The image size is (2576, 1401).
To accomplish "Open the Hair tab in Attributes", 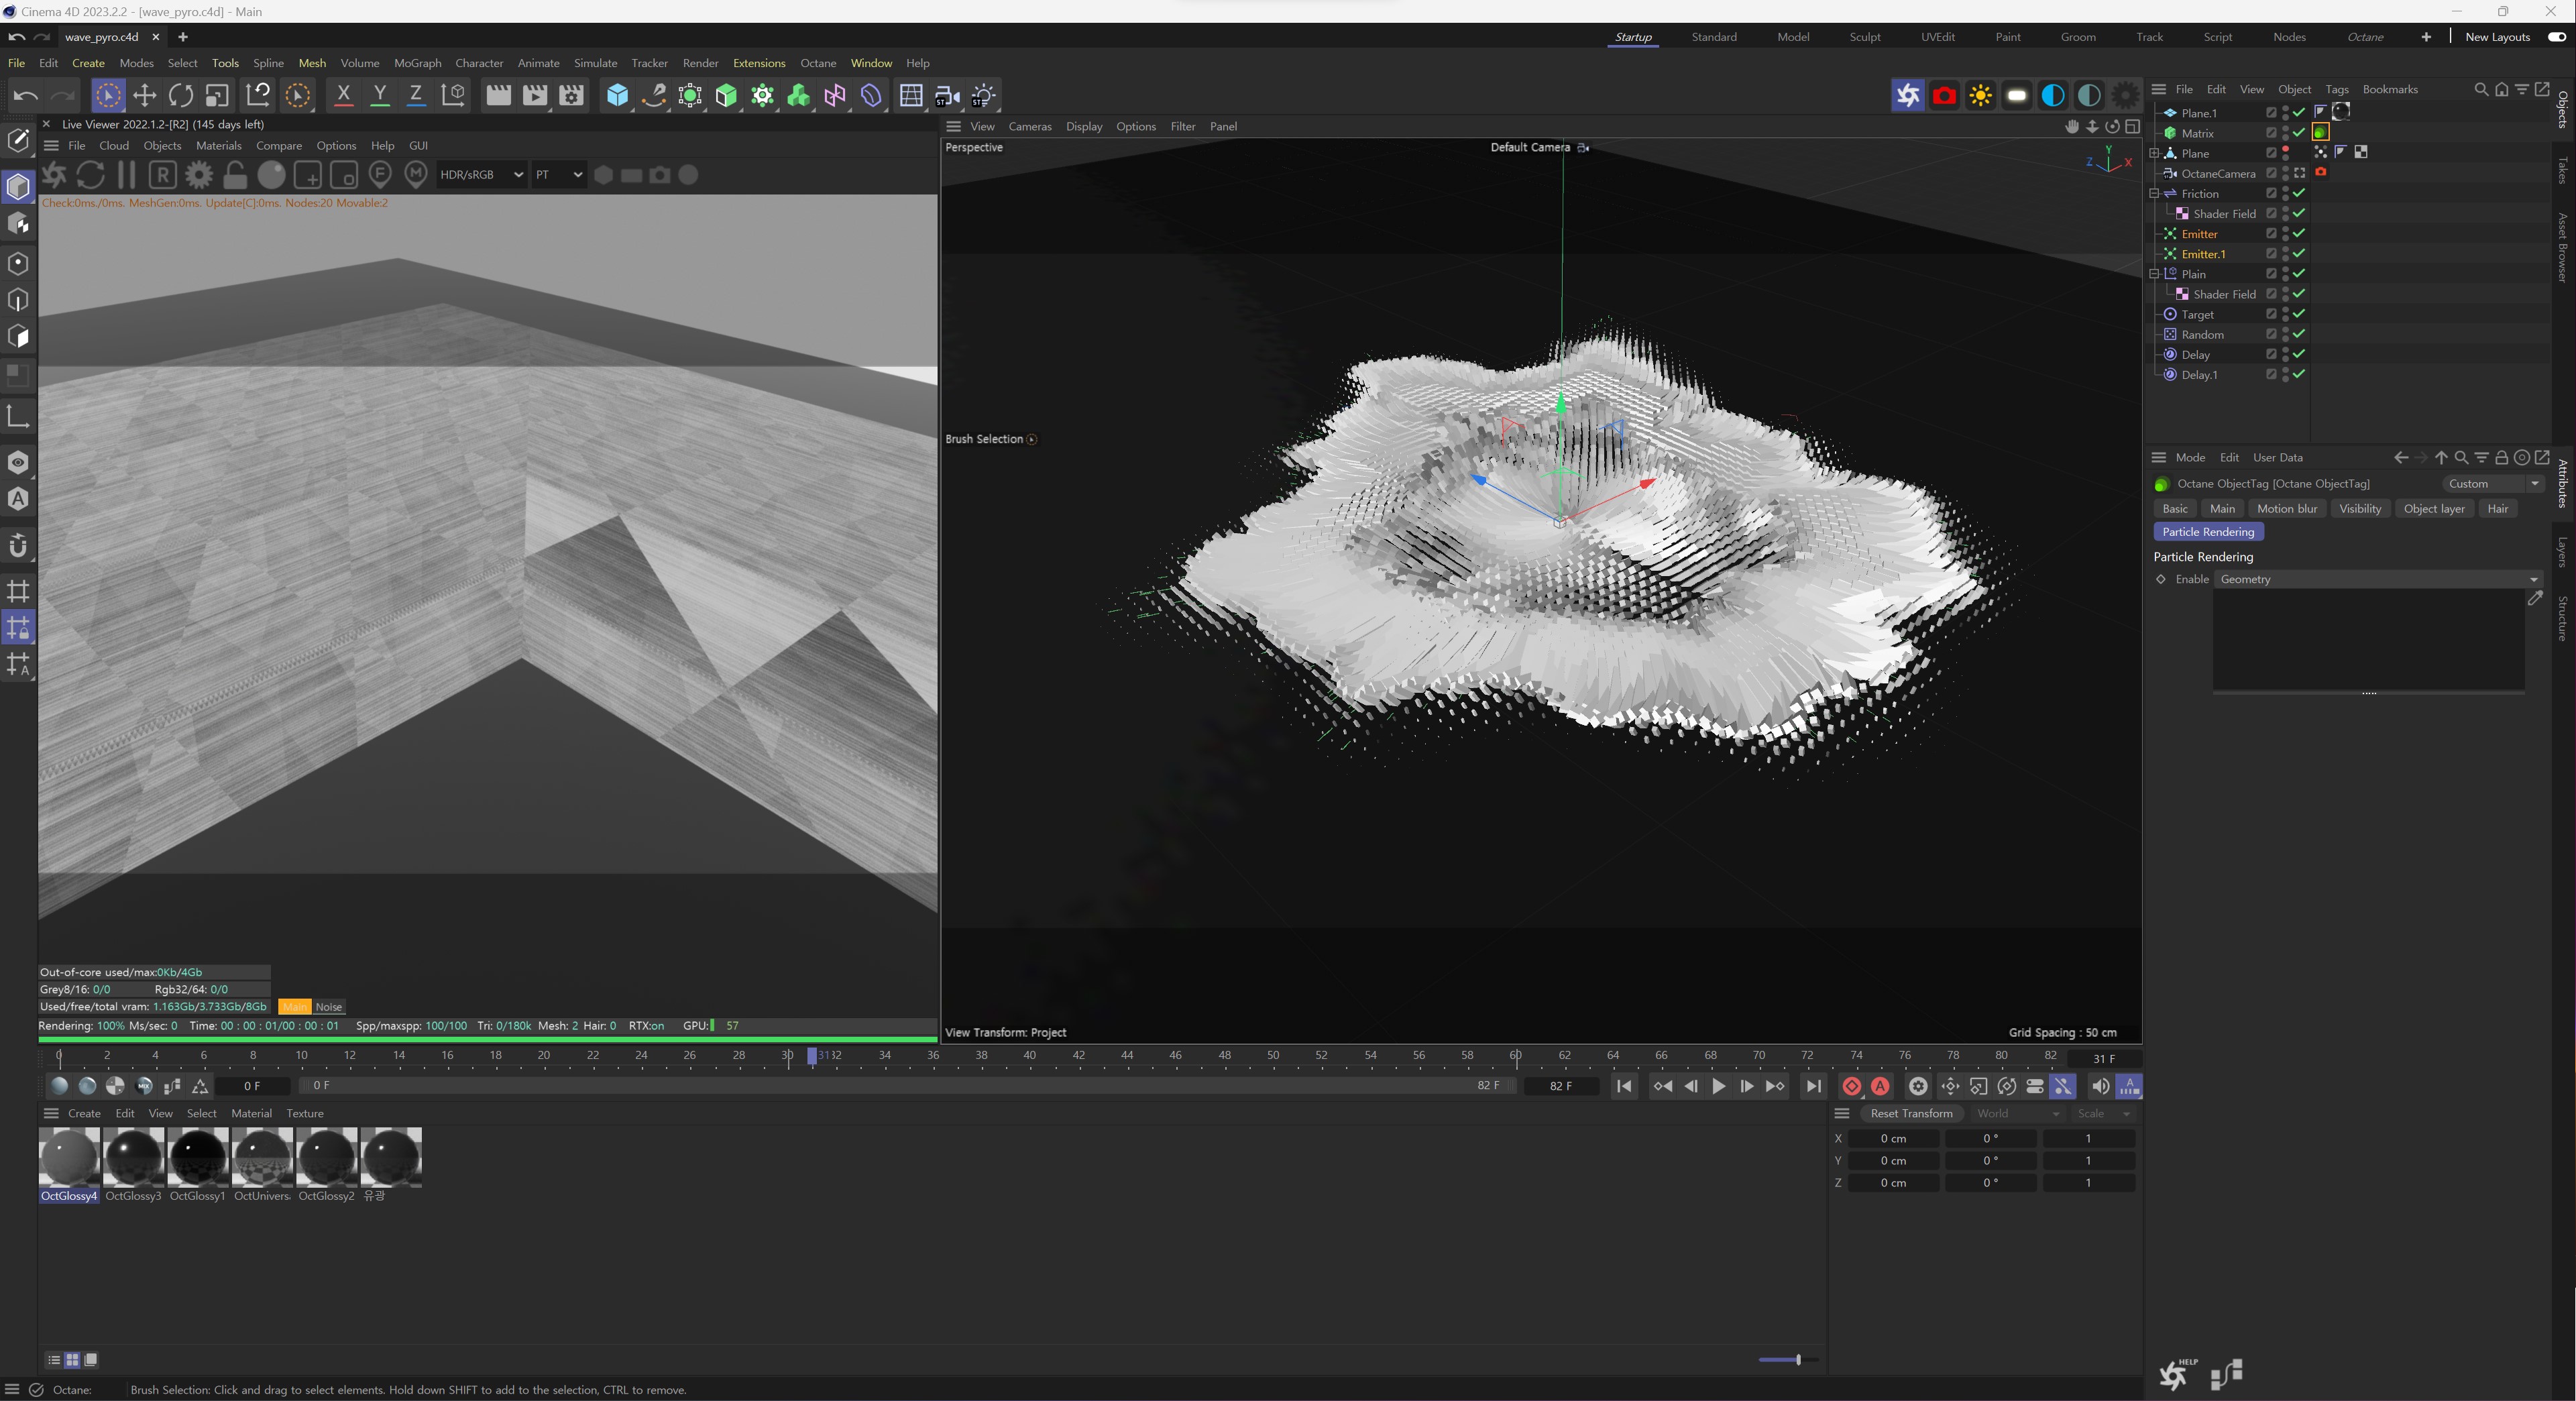I will click(2497, 508).
